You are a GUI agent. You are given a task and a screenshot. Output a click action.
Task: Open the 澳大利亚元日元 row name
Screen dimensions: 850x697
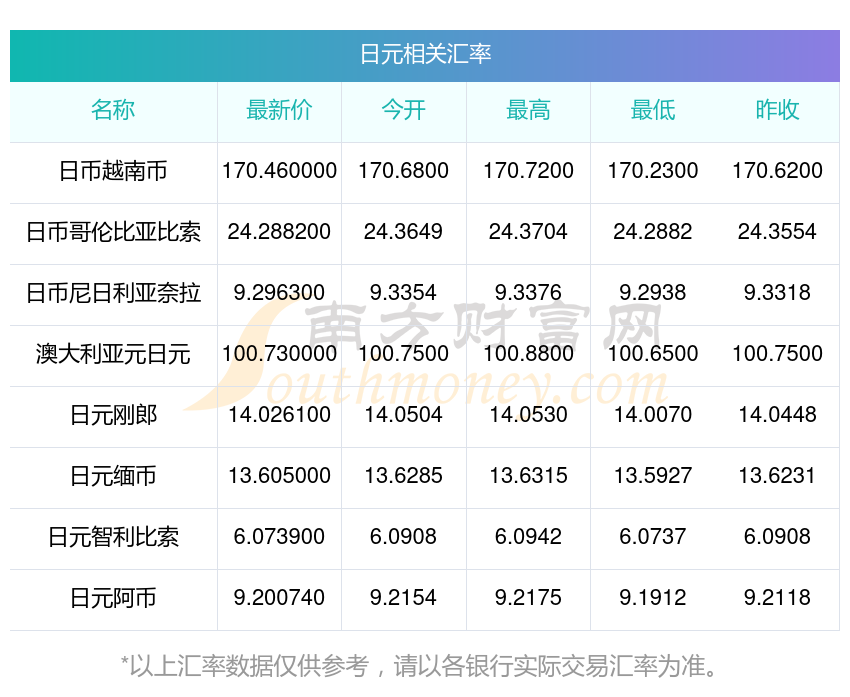pyautogui.click(x=113, y=354)
